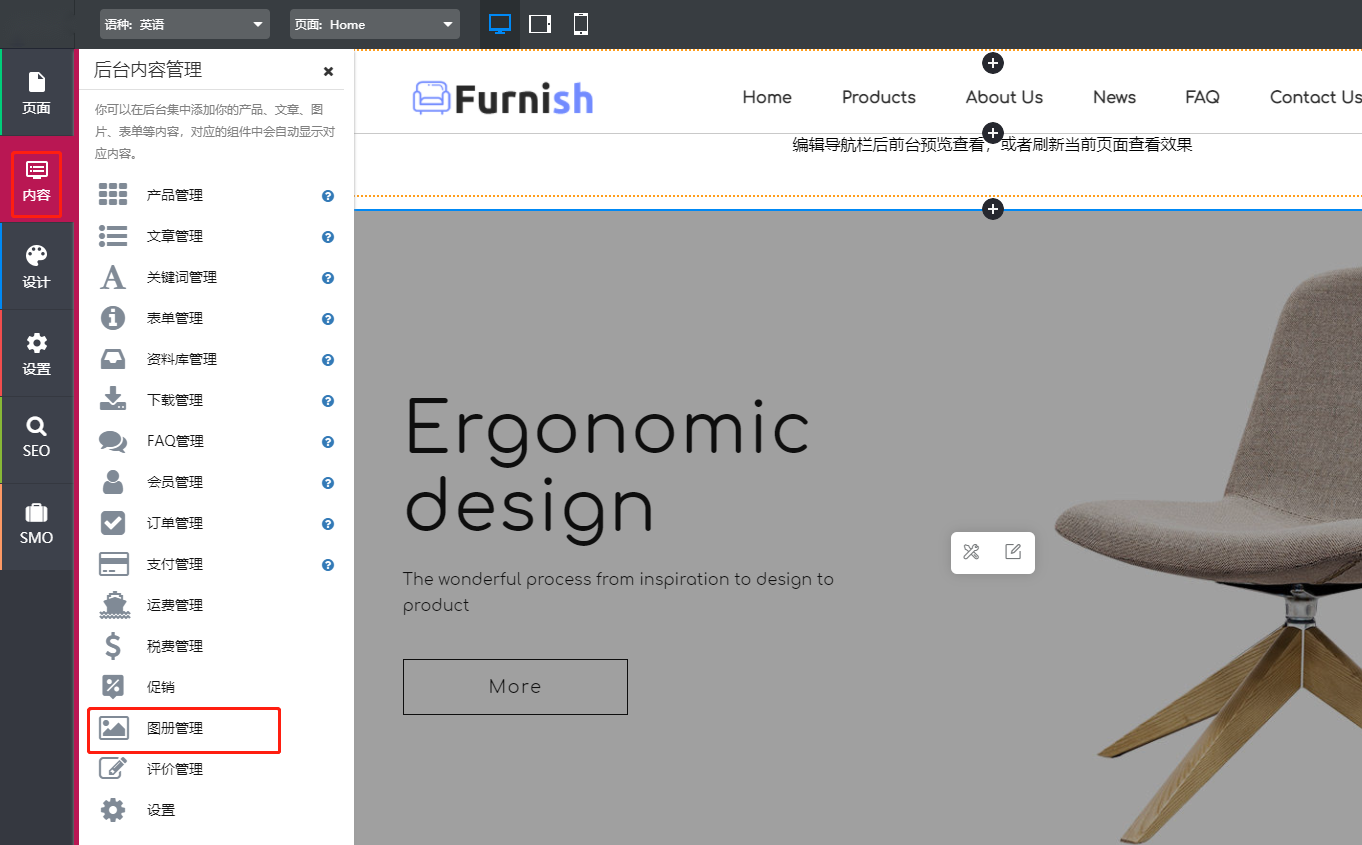
Task: Expand the 语种 language dropdown
Action: click(x=185, y=24)
